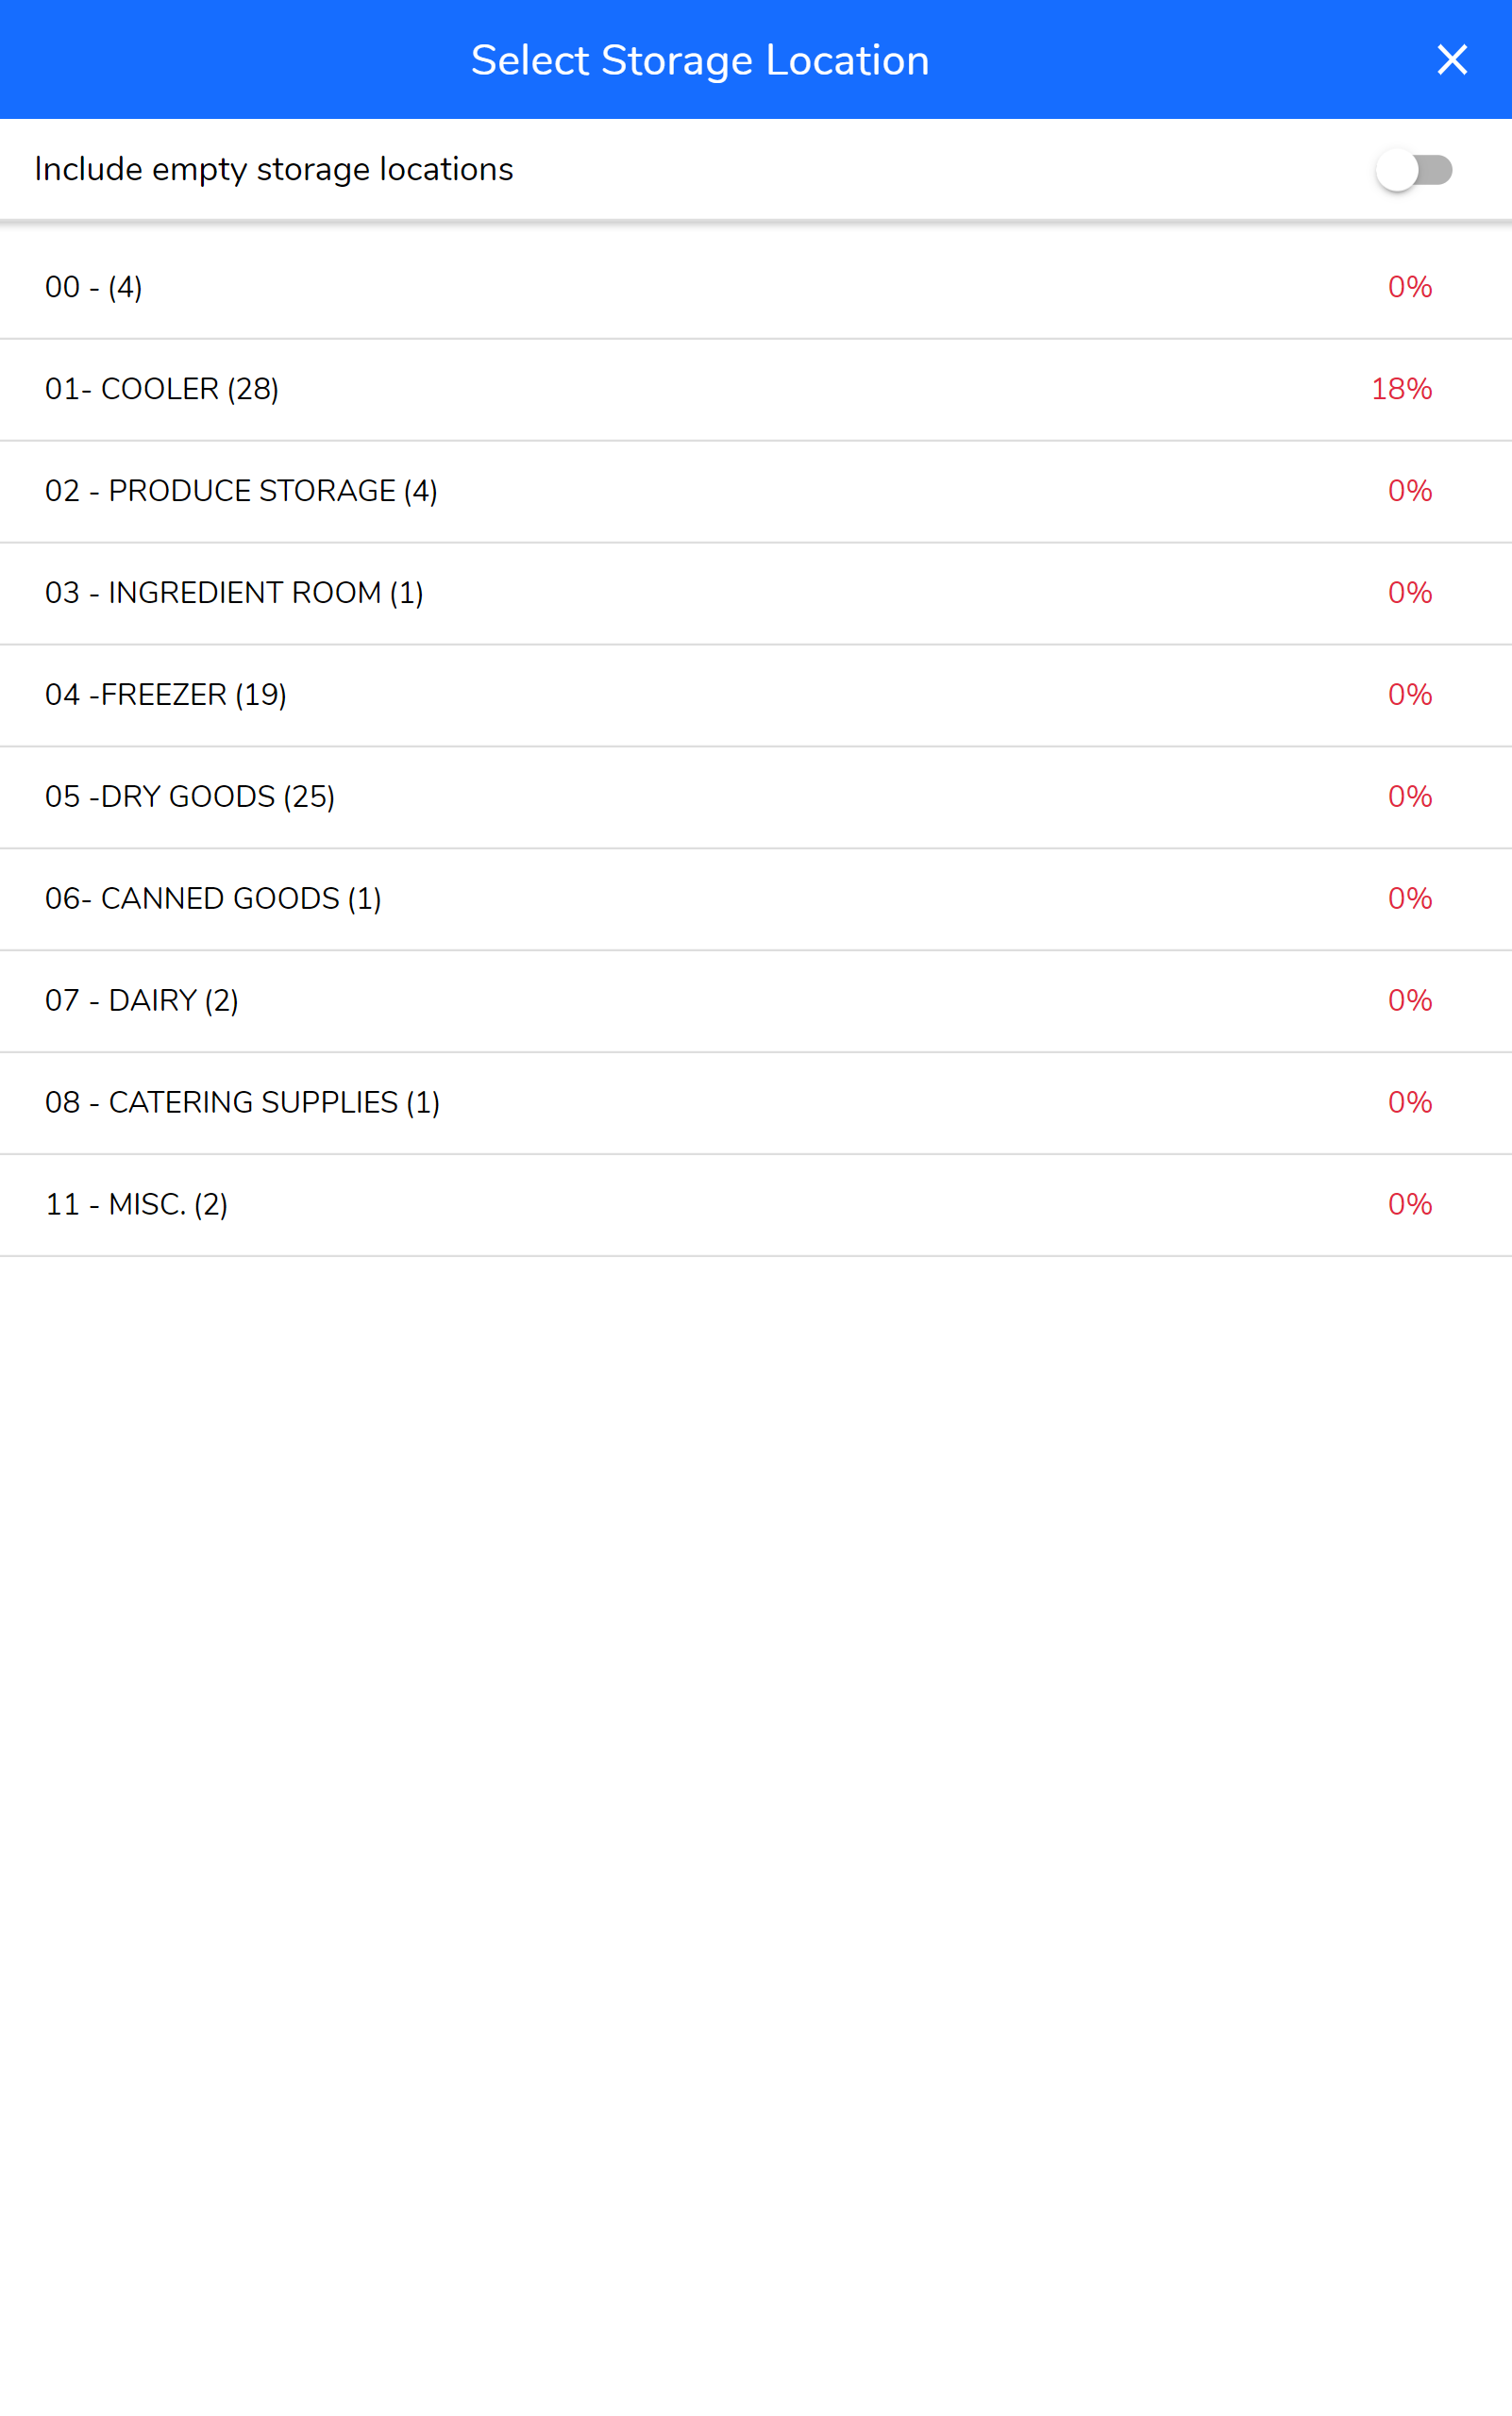Screen dimensions: 1512x2416
Task: Select 11 - MISC. (2) location
Action: [x=137, y=1205]
